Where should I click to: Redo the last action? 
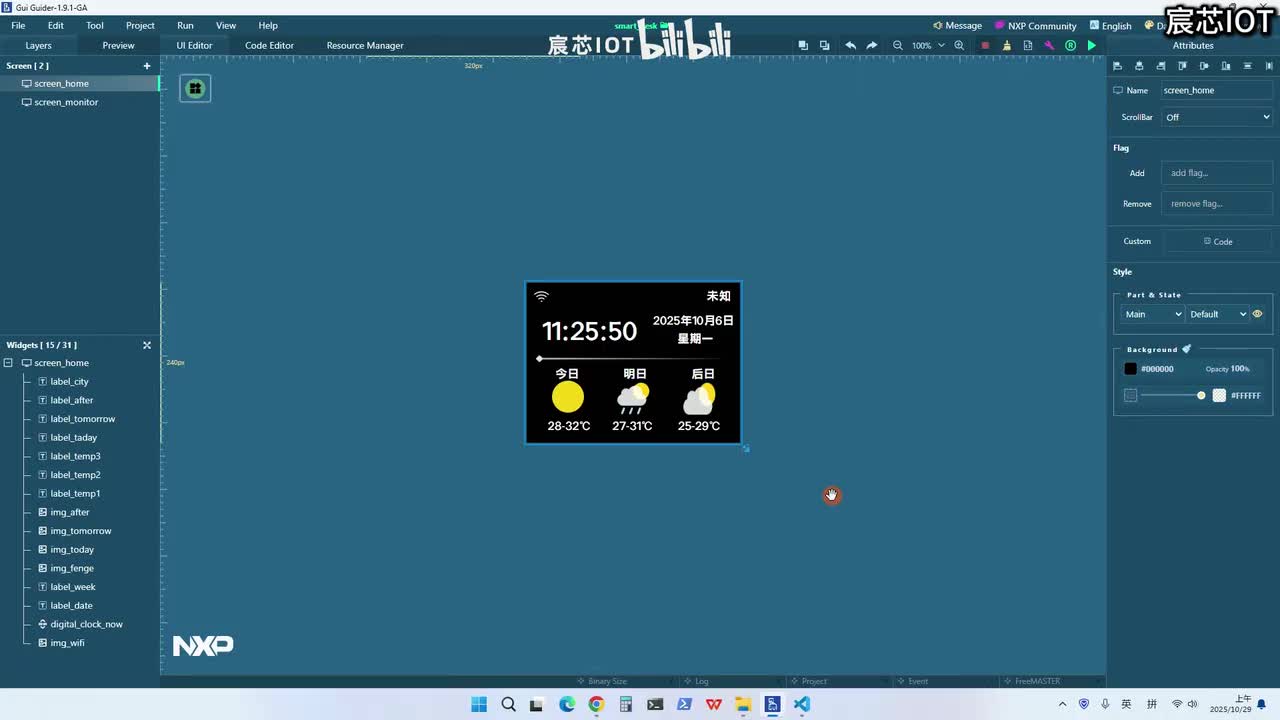click(x=872, y=45)
